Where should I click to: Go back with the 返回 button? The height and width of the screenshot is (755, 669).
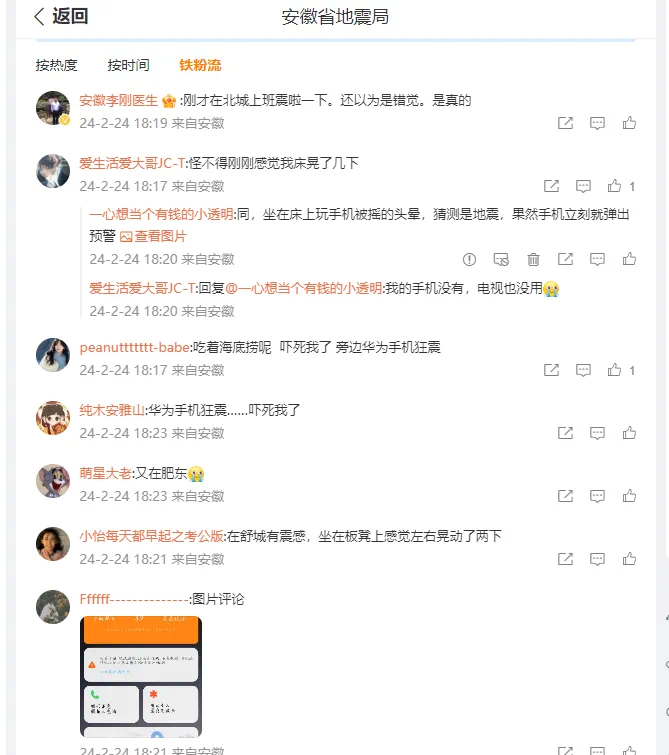[x=61, y=16]
